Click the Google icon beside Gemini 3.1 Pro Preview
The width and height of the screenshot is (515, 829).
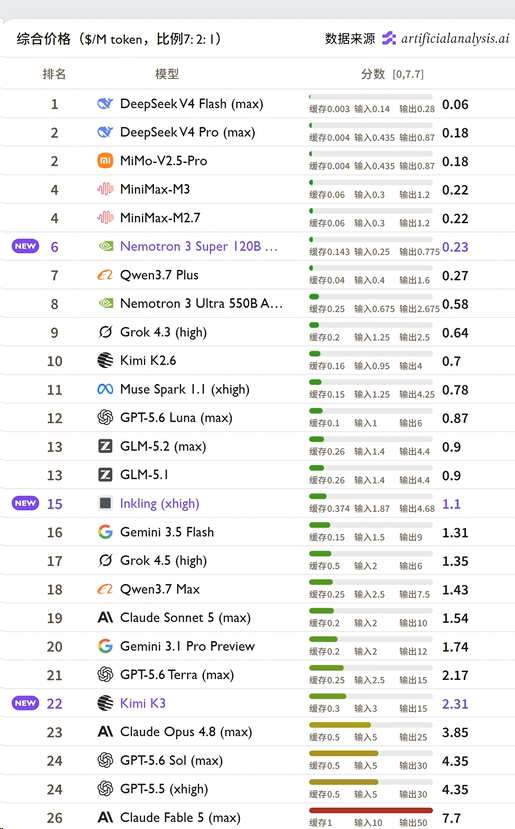[x=105, y=646]
